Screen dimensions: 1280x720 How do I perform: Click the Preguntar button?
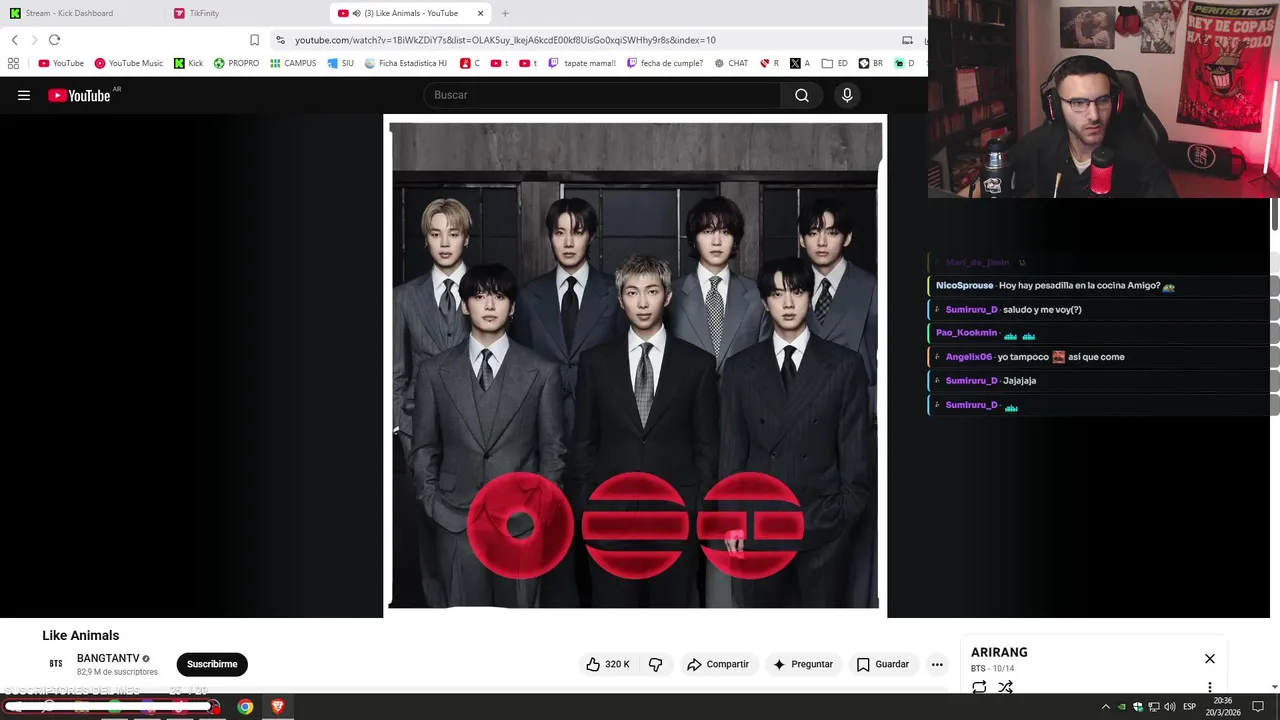(x=802, y=664)
